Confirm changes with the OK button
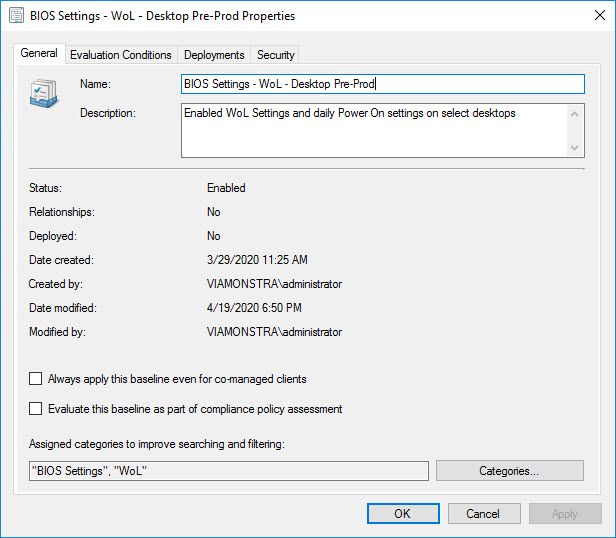 click(x=402, y=514)
